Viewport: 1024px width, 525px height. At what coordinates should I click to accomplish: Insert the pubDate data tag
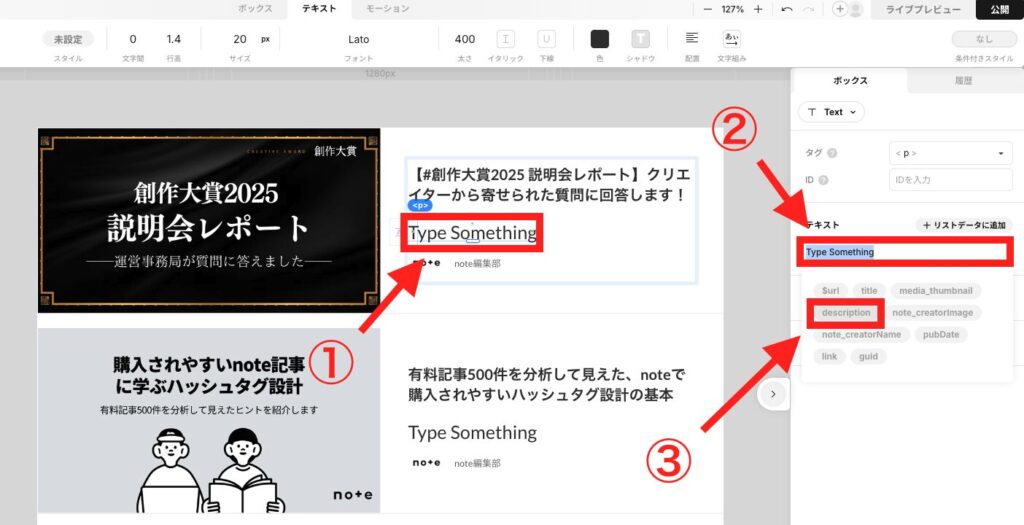(x=940, y=334)
